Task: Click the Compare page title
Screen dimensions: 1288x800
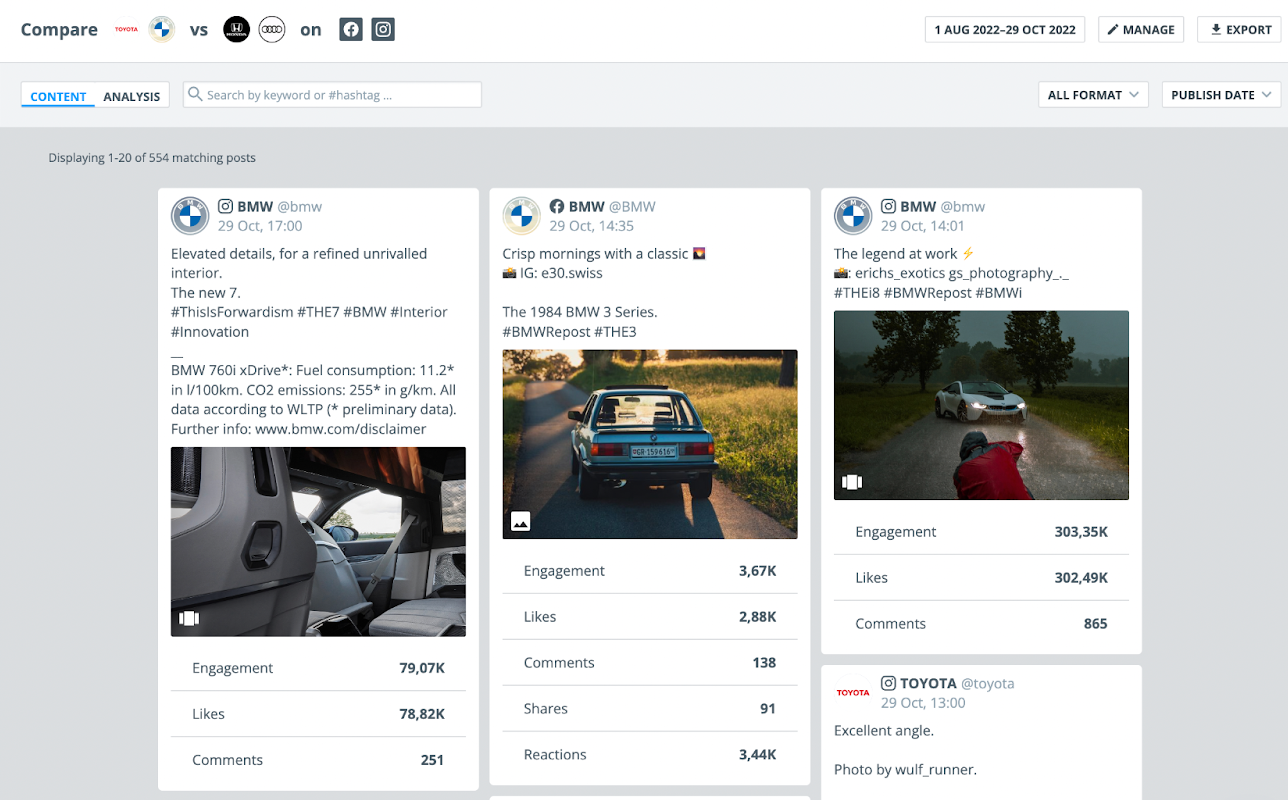Action: point(59,29)
